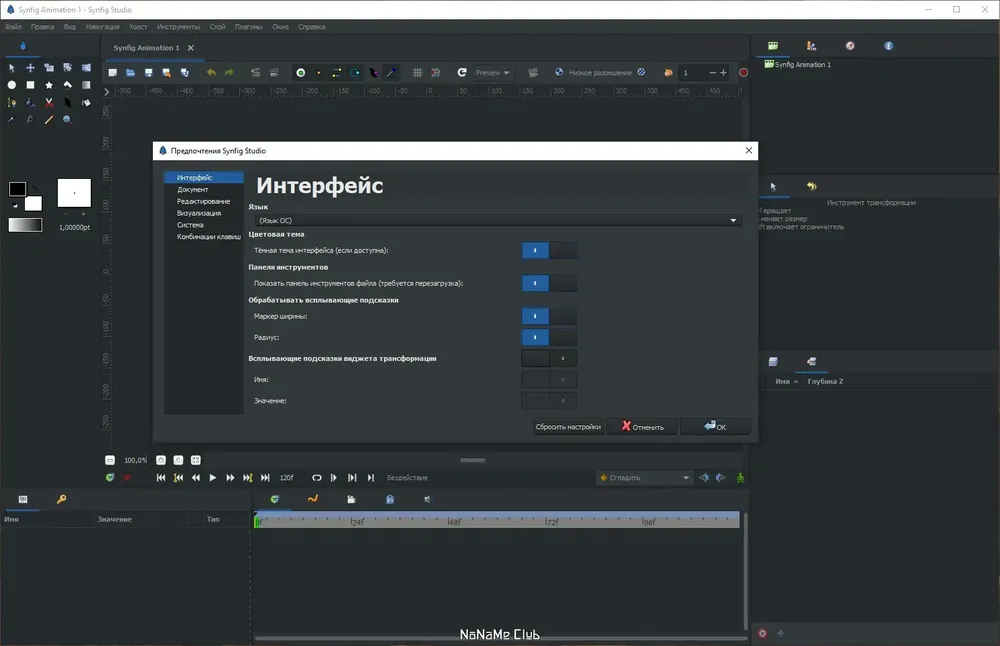Open the Файл menu
The height and width of the screenshot is (646, 1000).
click(13, 27)
